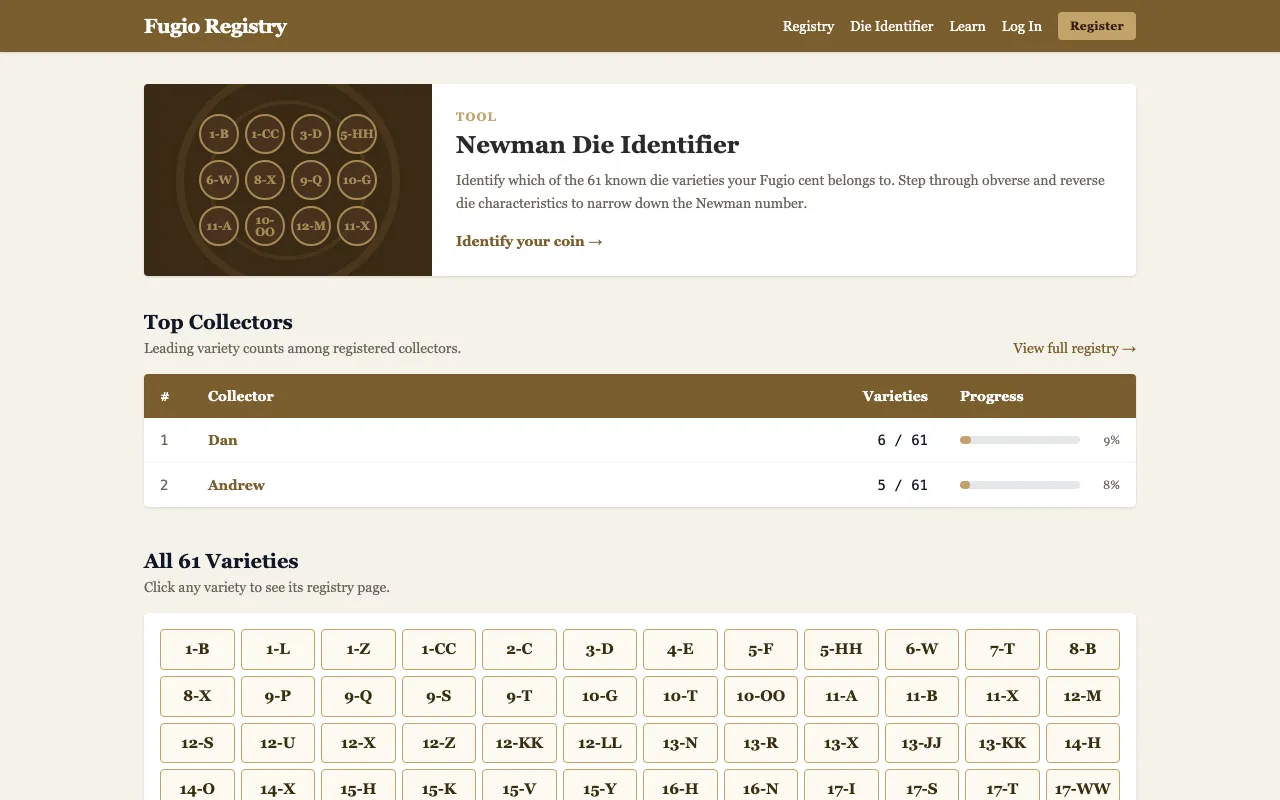
Task: Open the 5-HH variety button in grid
Action: point(841,649)
